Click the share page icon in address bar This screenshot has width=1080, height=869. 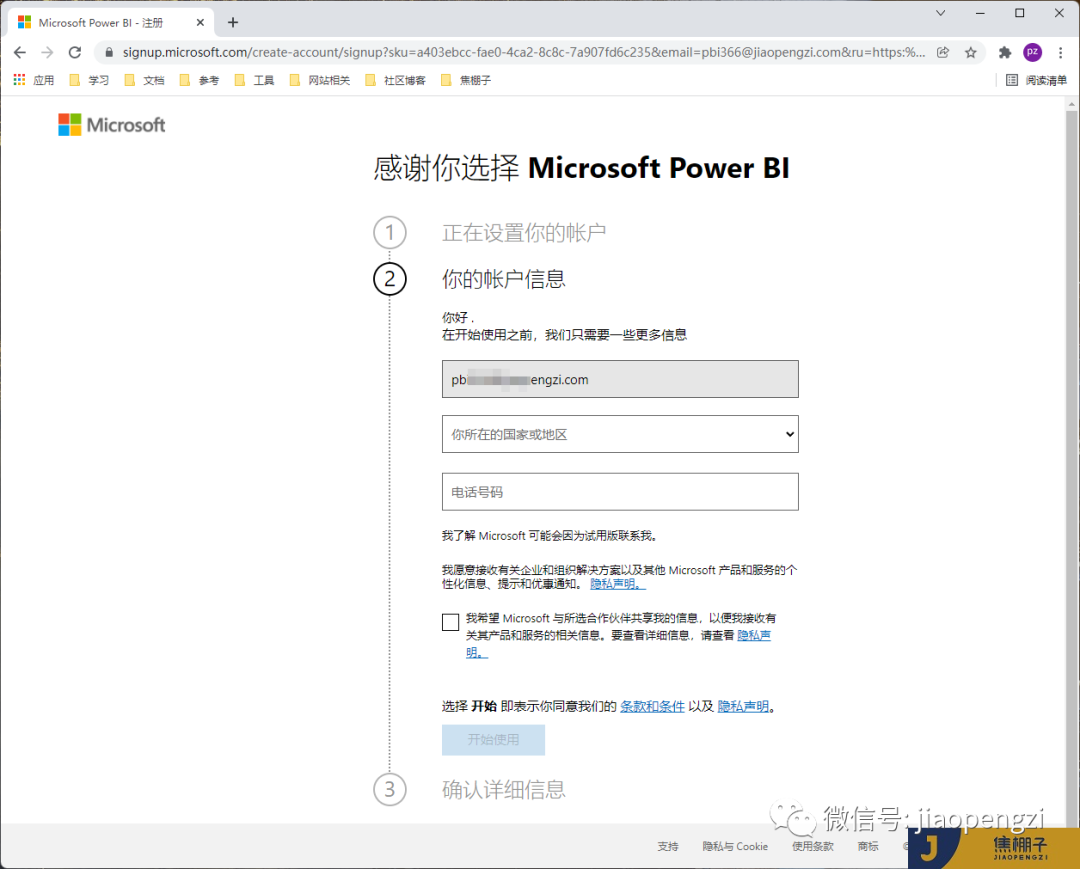click(x=943, y=52)
